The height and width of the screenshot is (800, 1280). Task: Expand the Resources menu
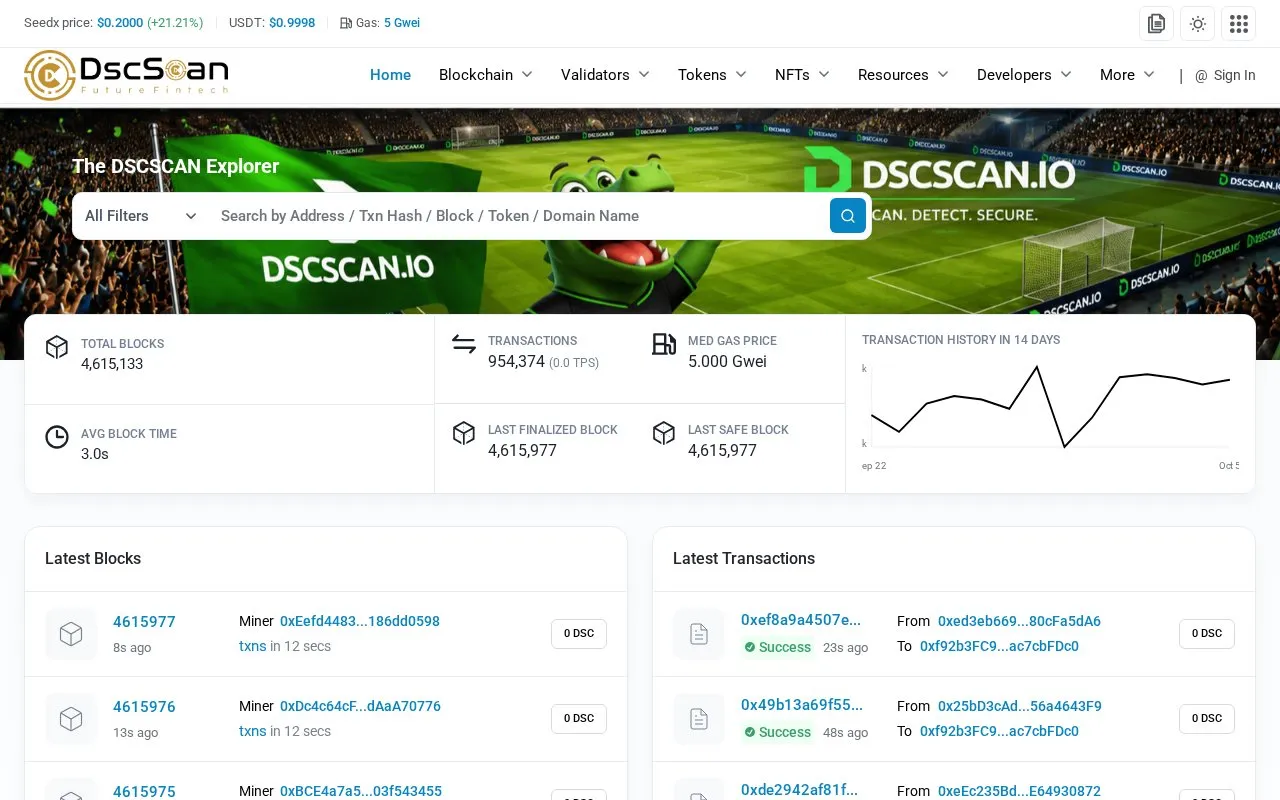[903, 75]
